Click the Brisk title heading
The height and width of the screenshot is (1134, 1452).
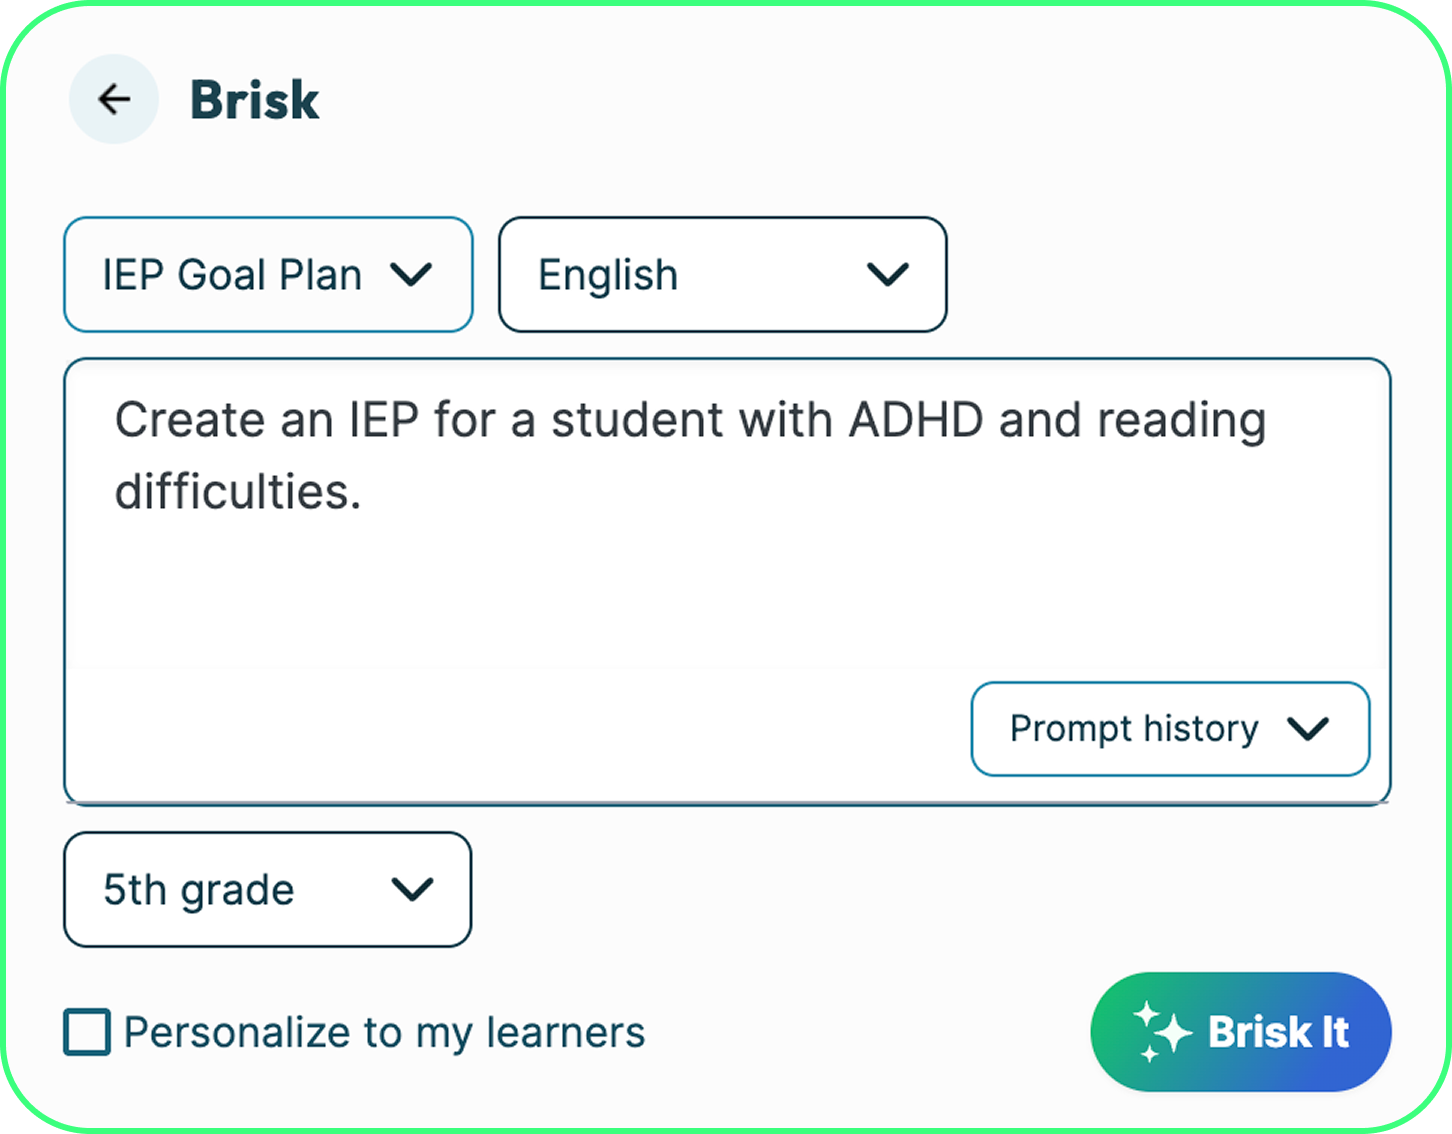(x=255, y=100)
